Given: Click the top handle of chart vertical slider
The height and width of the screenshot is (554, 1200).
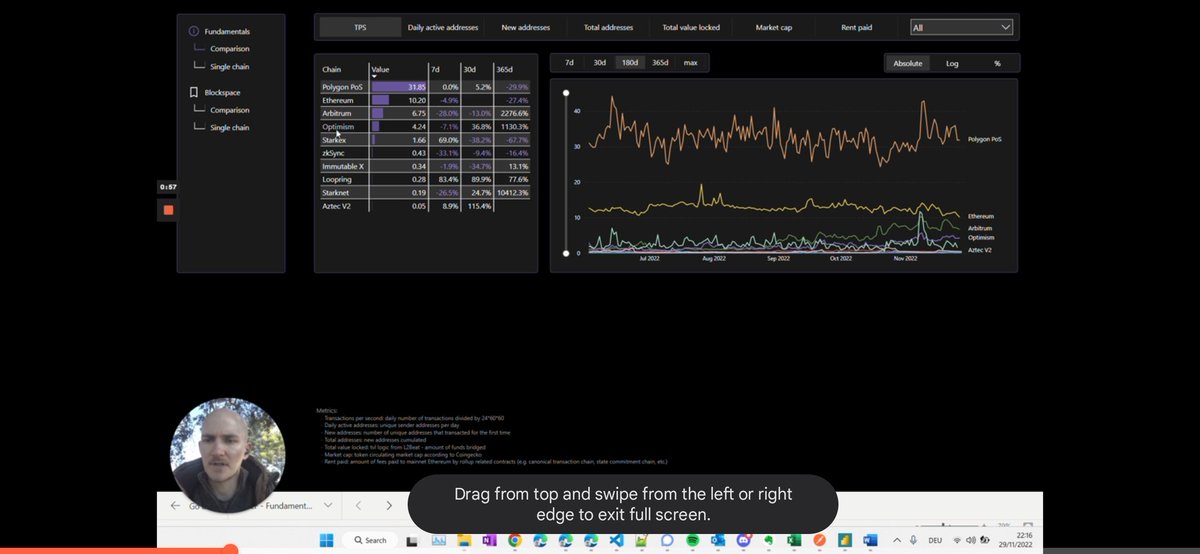Looking at the screenshot, I should pos(568,93).
